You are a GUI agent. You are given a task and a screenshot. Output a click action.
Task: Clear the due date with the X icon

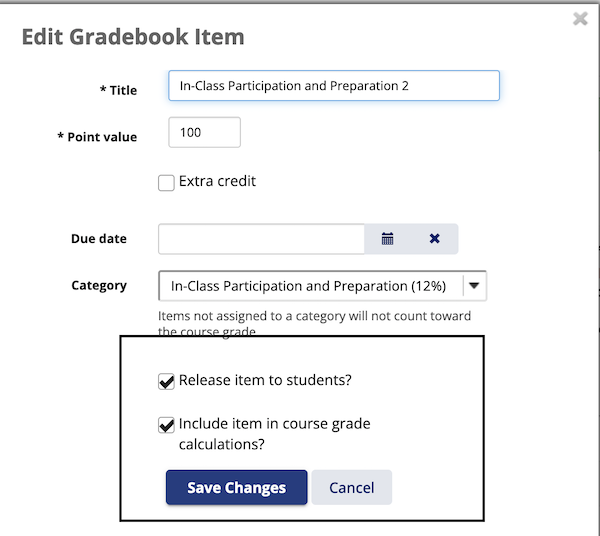435,239
